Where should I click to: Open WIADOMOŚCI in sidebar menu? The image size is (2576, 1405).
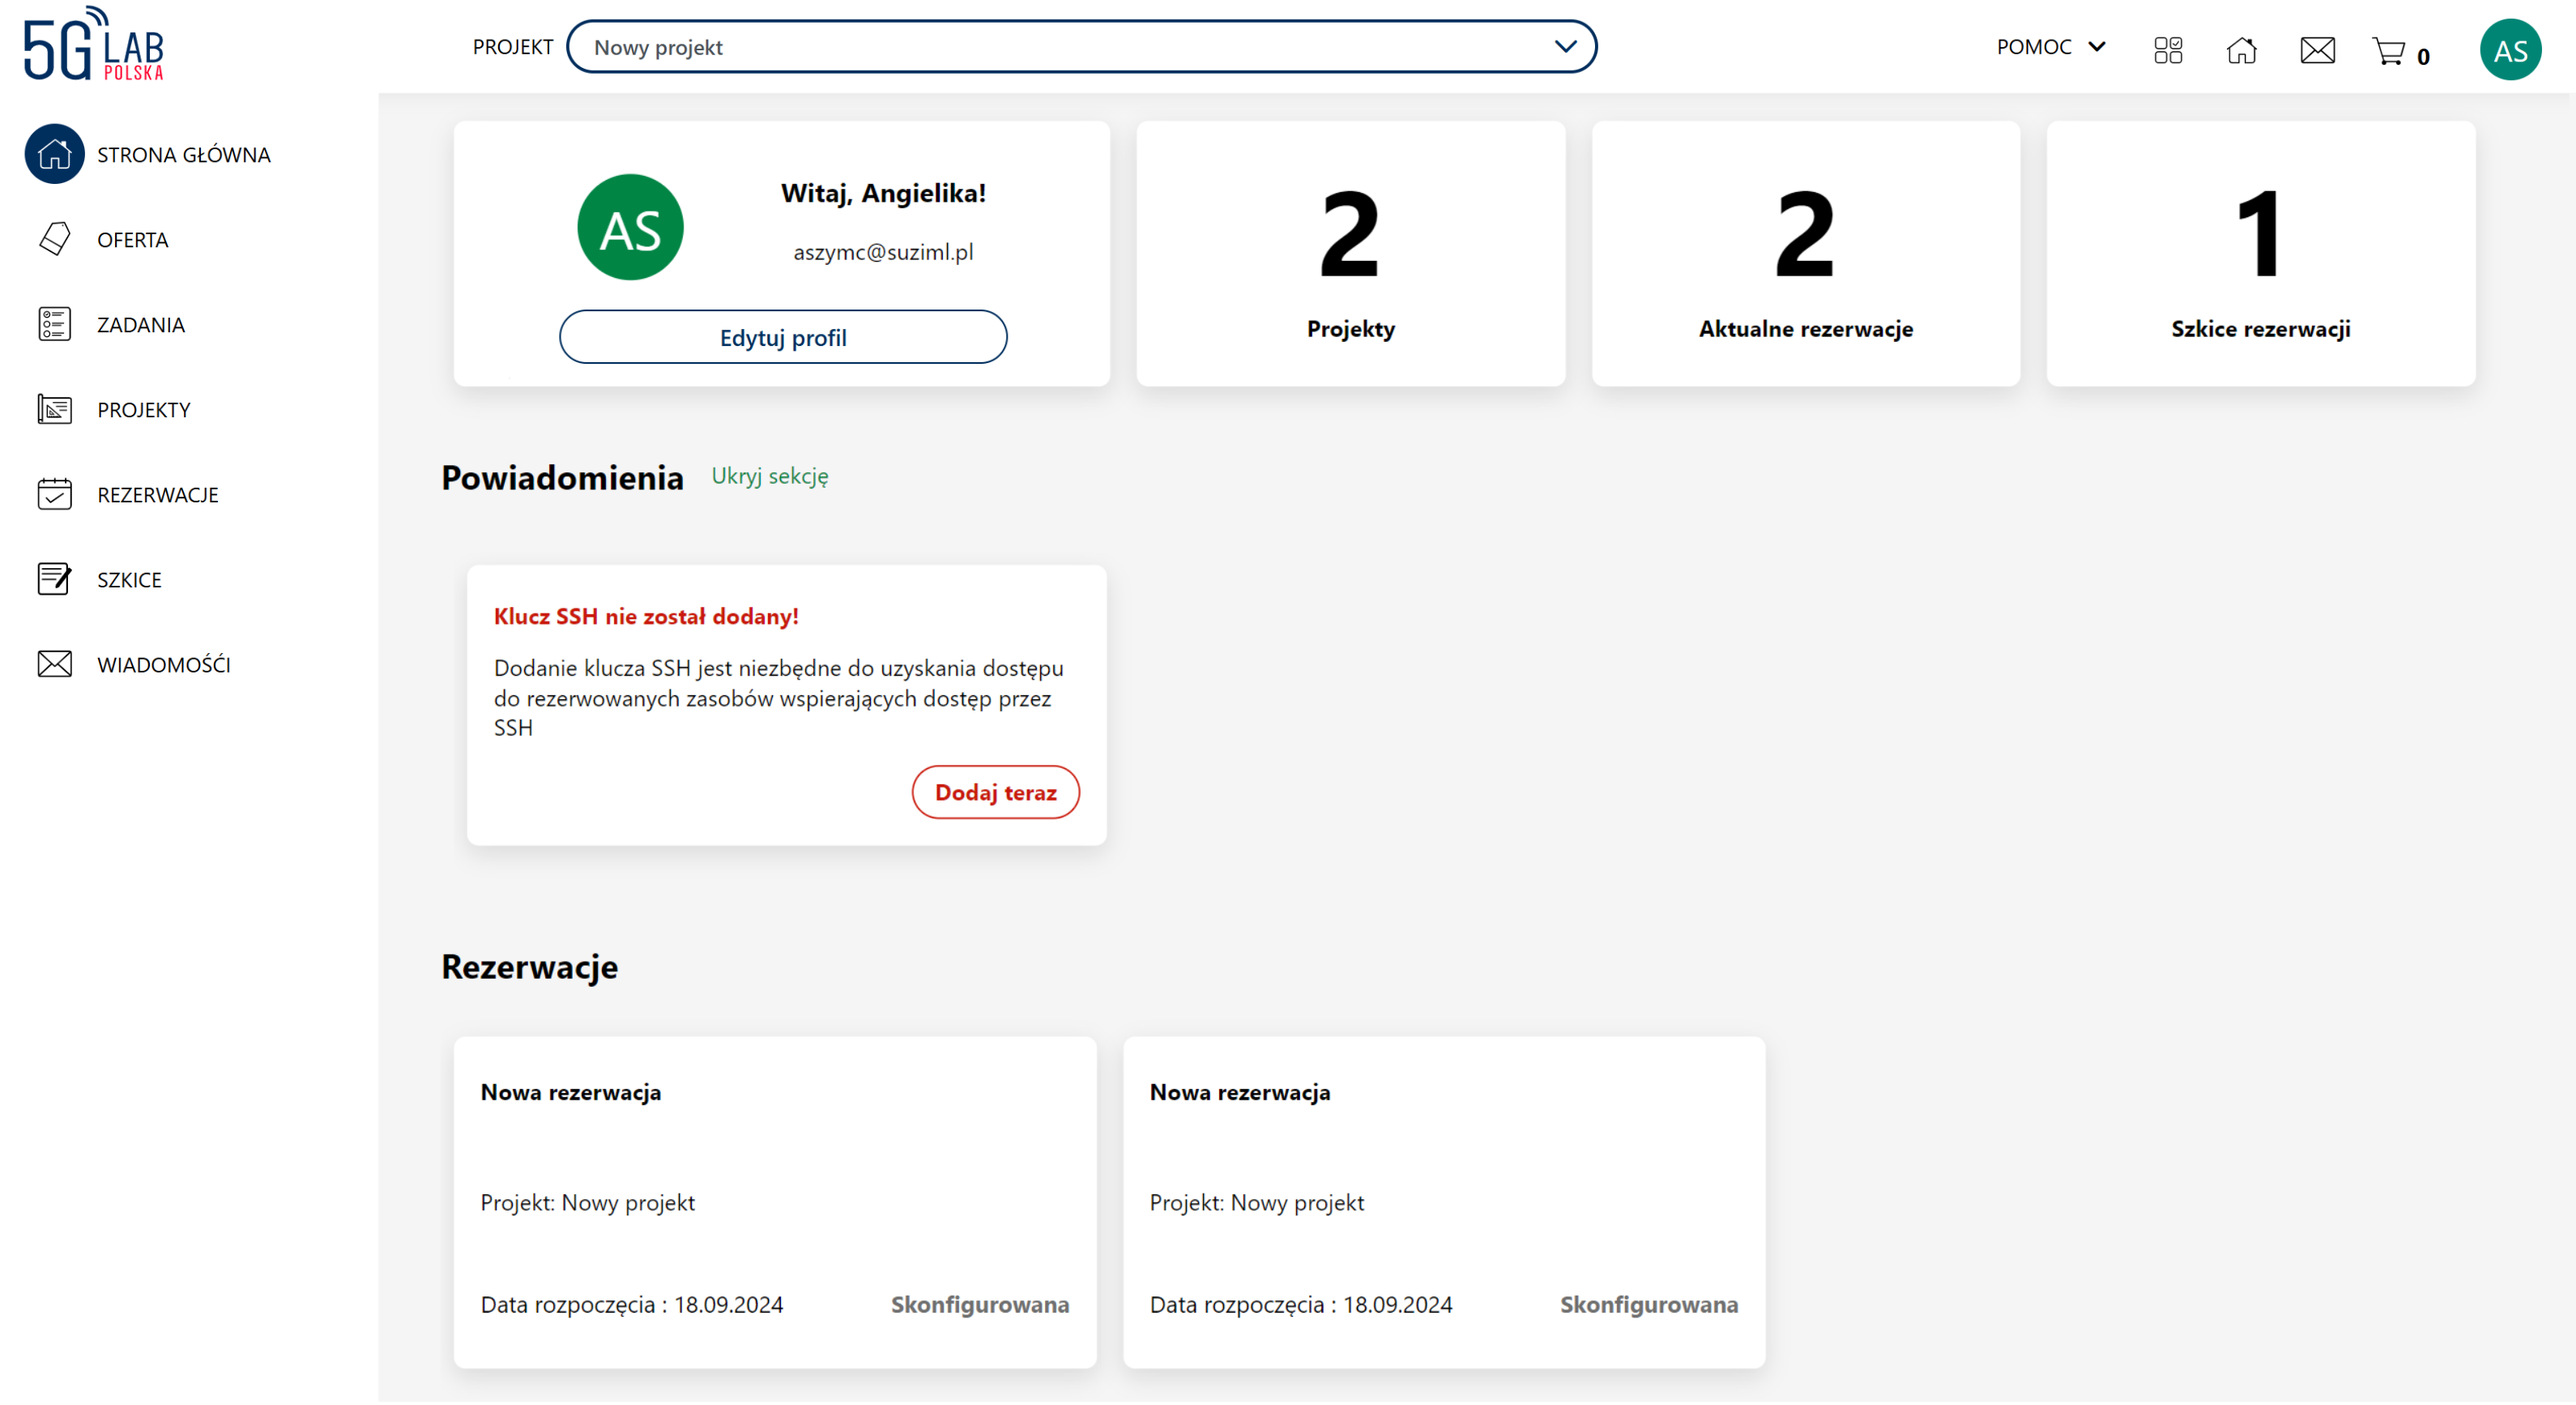point(163,665)
